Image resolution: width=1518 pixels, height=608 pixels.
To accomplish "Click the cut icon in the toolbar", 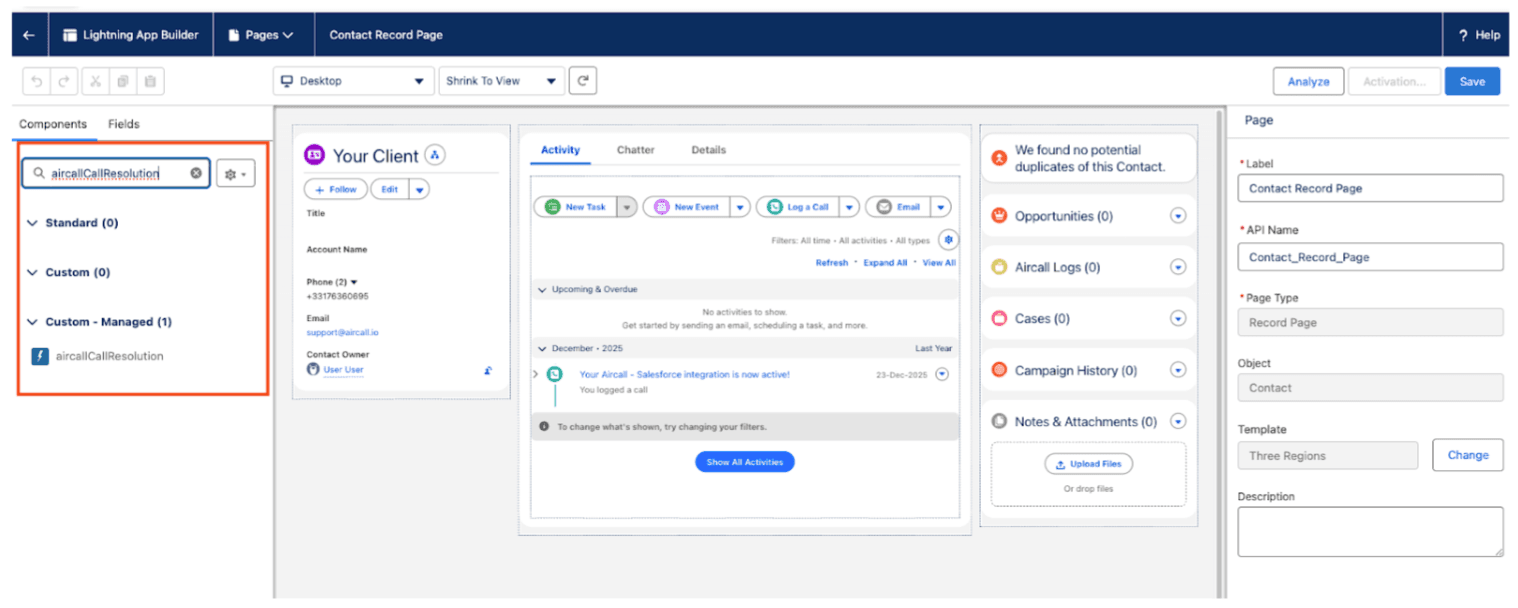I will (95, 82).
